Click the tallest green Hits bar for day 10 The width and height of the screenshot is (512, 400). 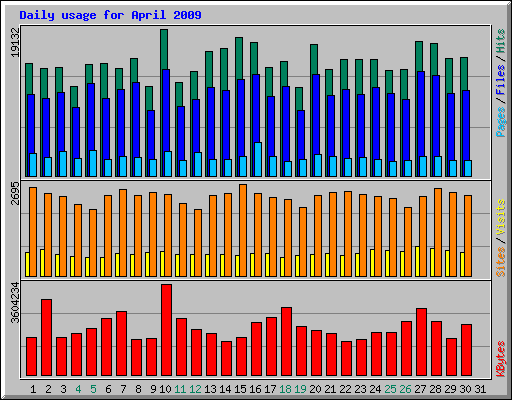pos(164,49)
